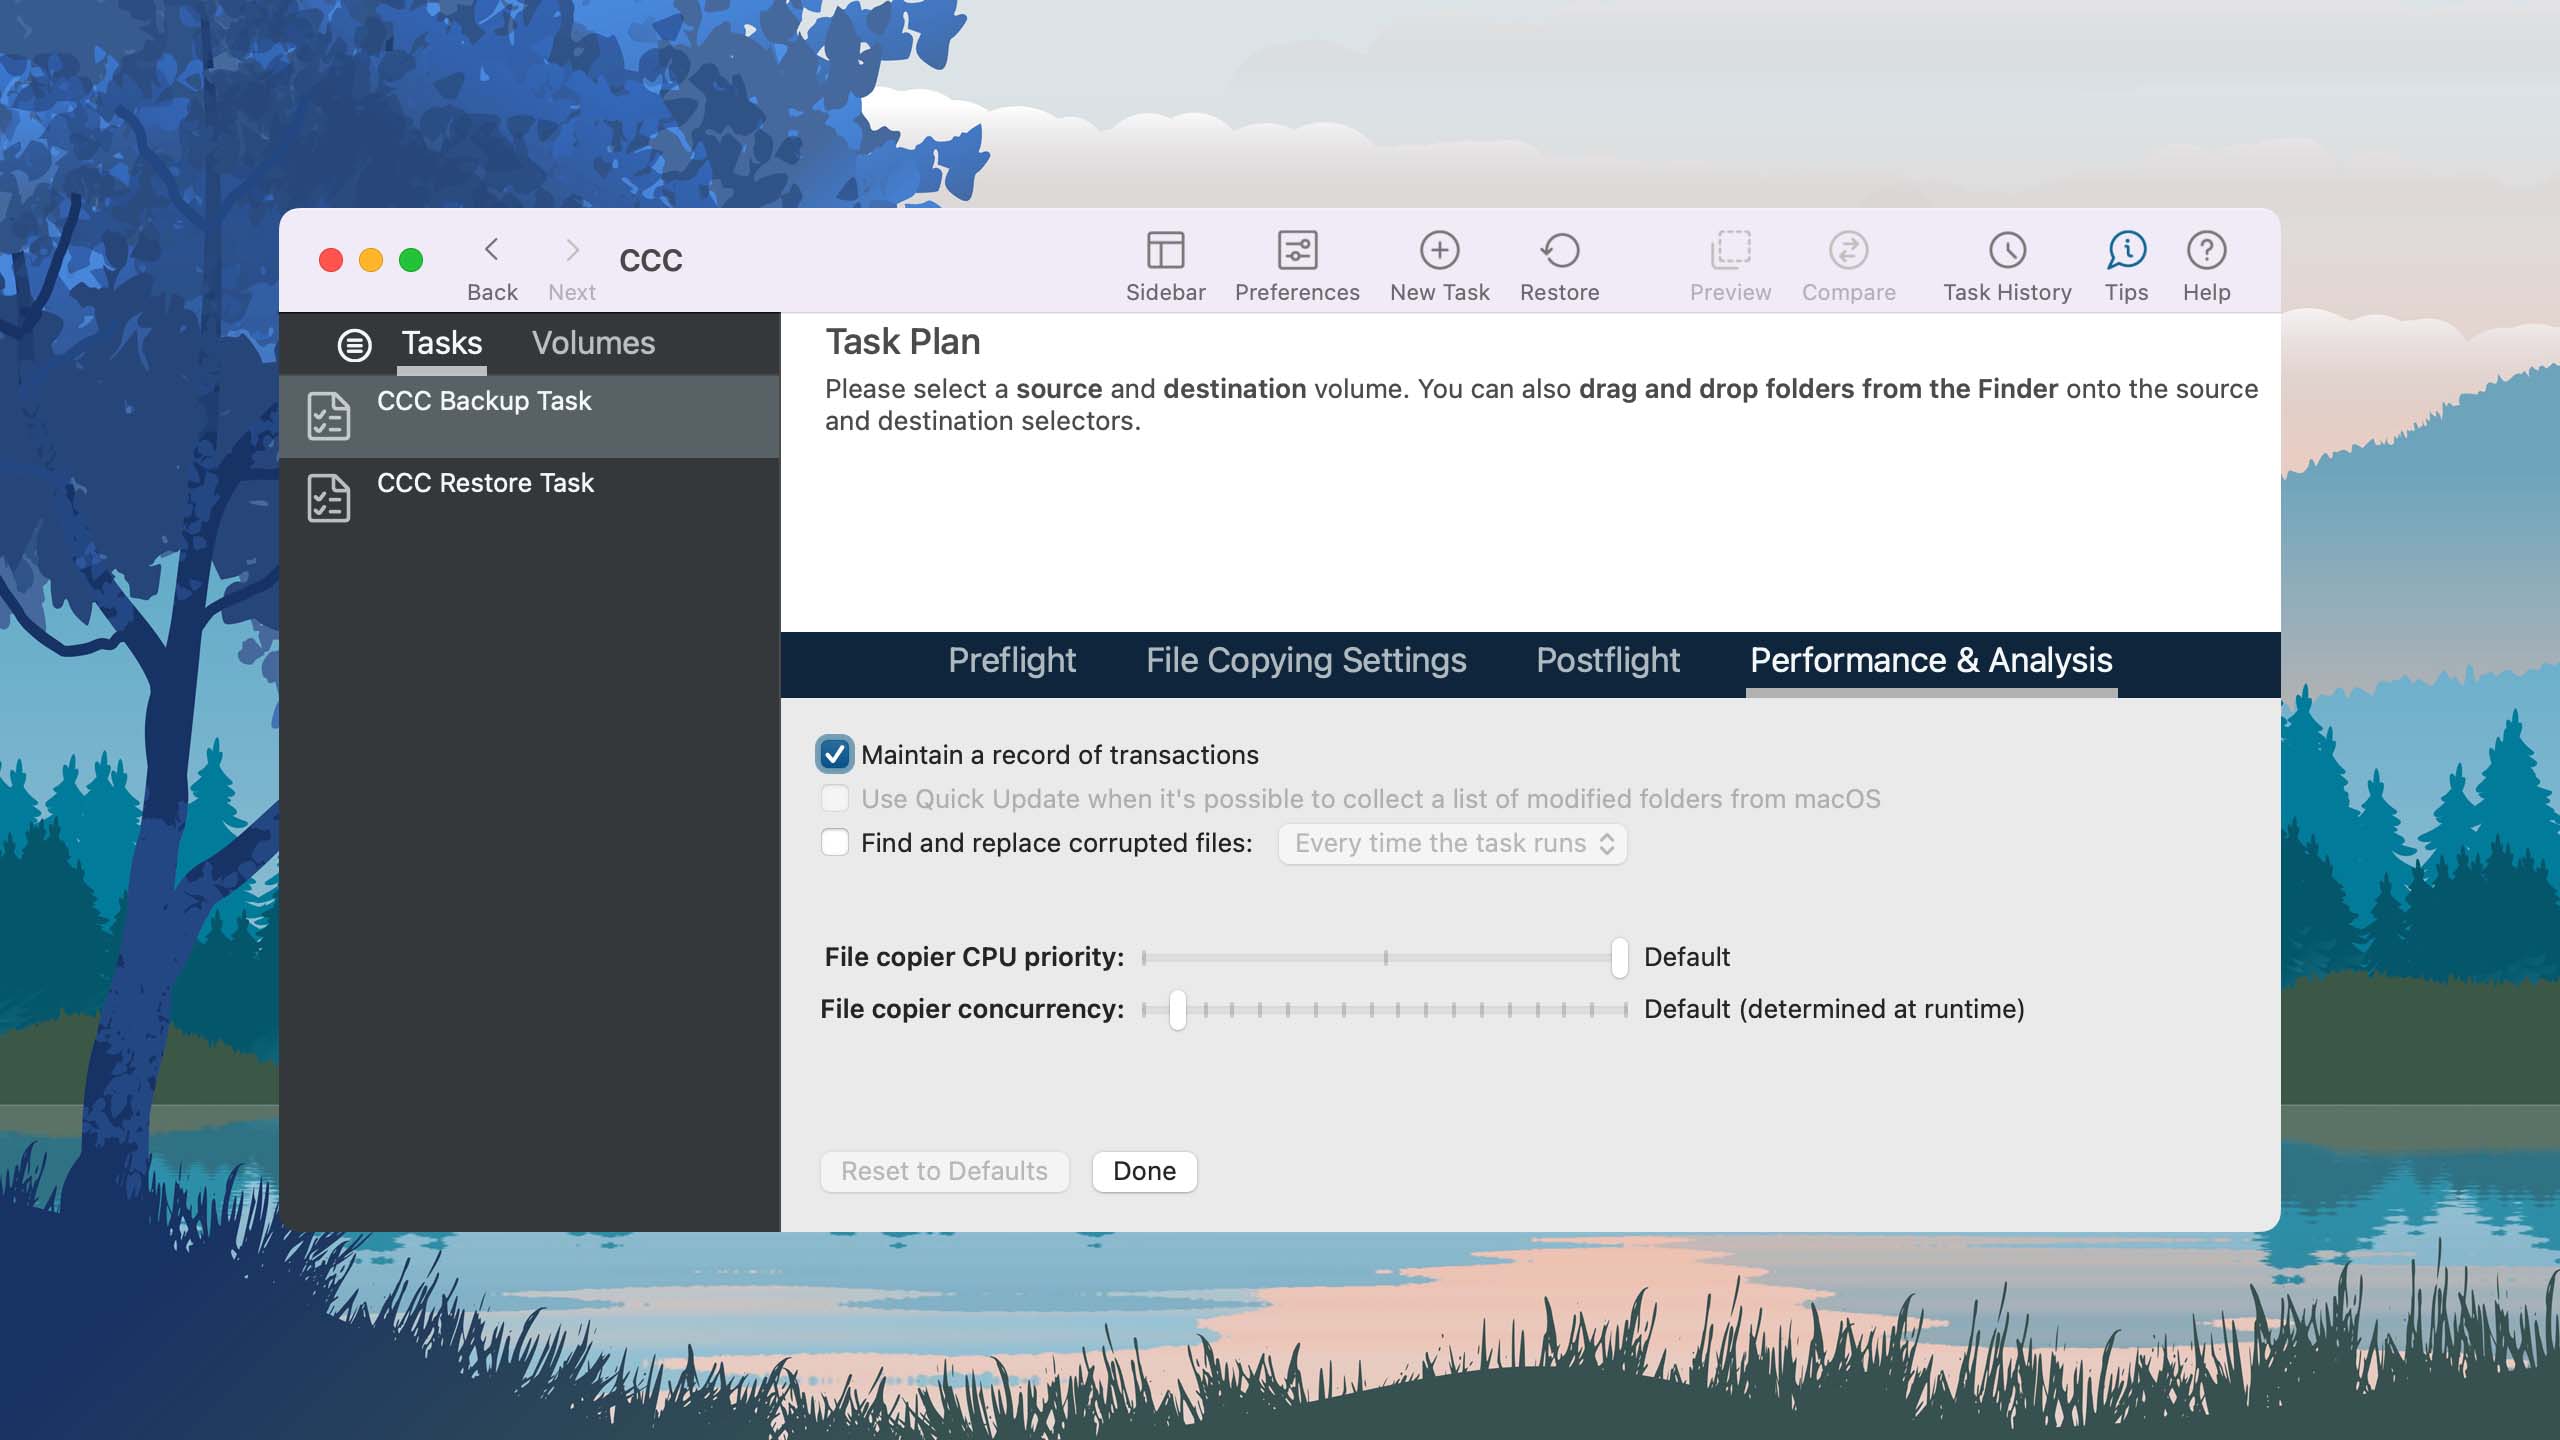Screen dimensions: 2560x1440
Task: Open the Postflight tab
Action: 1608,660
